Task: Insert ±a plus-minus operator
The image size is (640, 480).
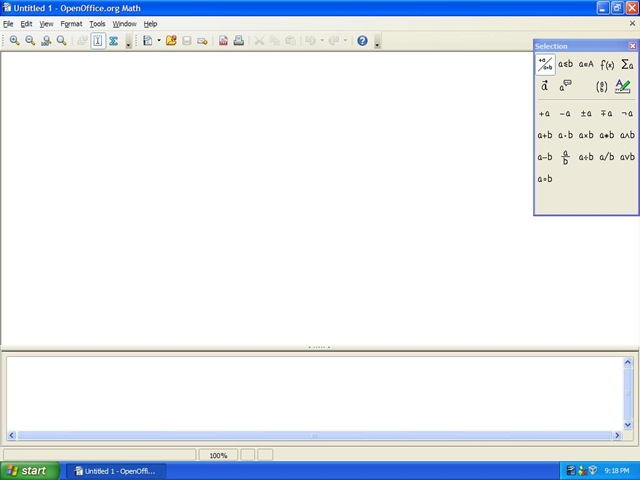Action: click(x=586, y=113)
